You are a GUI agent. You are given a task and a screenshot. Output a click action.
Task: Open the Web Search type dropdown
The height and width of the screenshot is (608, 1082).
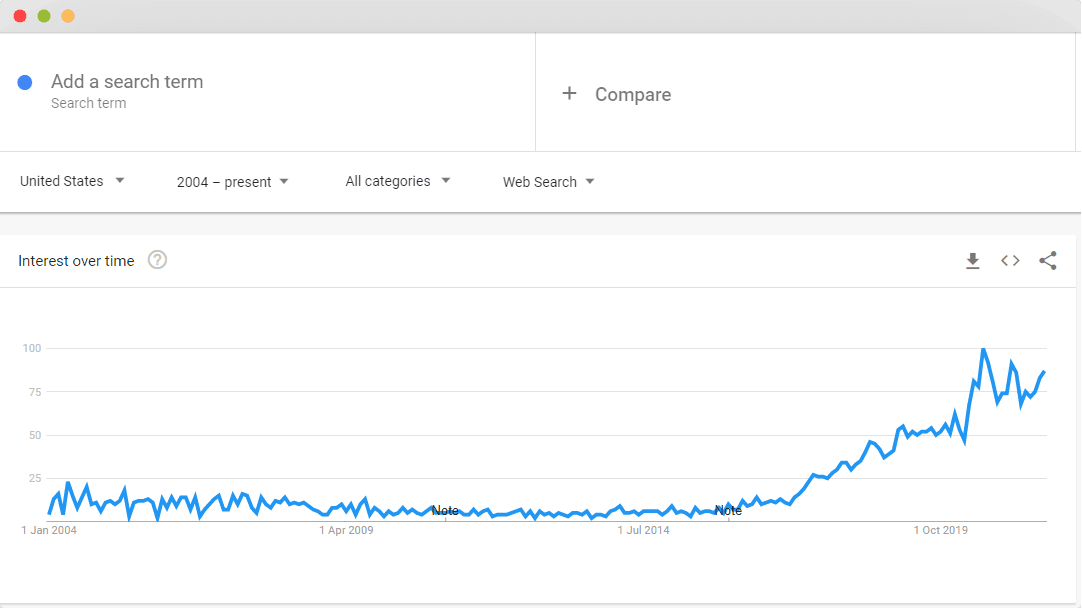tap(549, 182)
